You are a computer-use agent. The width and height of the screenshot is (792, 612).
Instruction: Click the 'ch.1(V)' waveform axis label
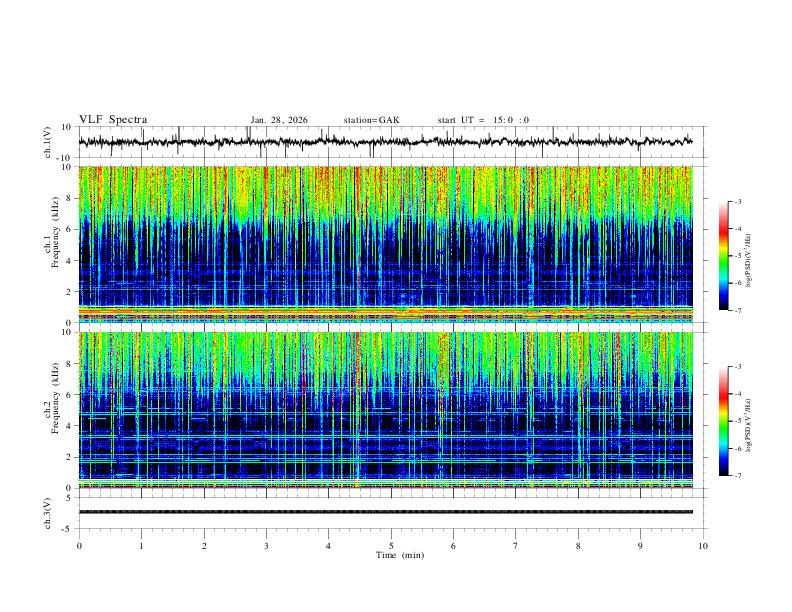[x=48, y=142]
